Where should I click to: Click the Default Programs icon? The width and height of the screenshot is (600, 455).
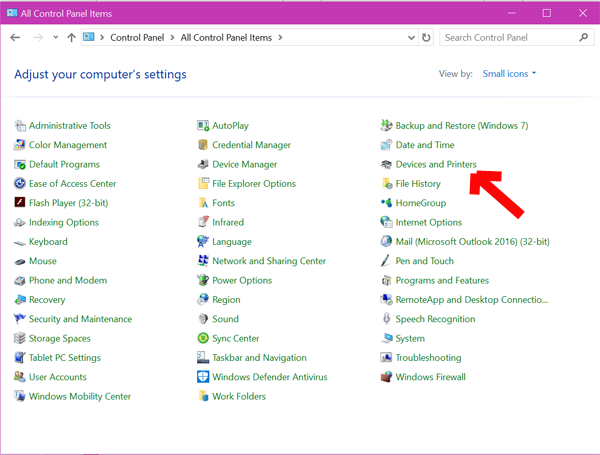click(20, 164)
